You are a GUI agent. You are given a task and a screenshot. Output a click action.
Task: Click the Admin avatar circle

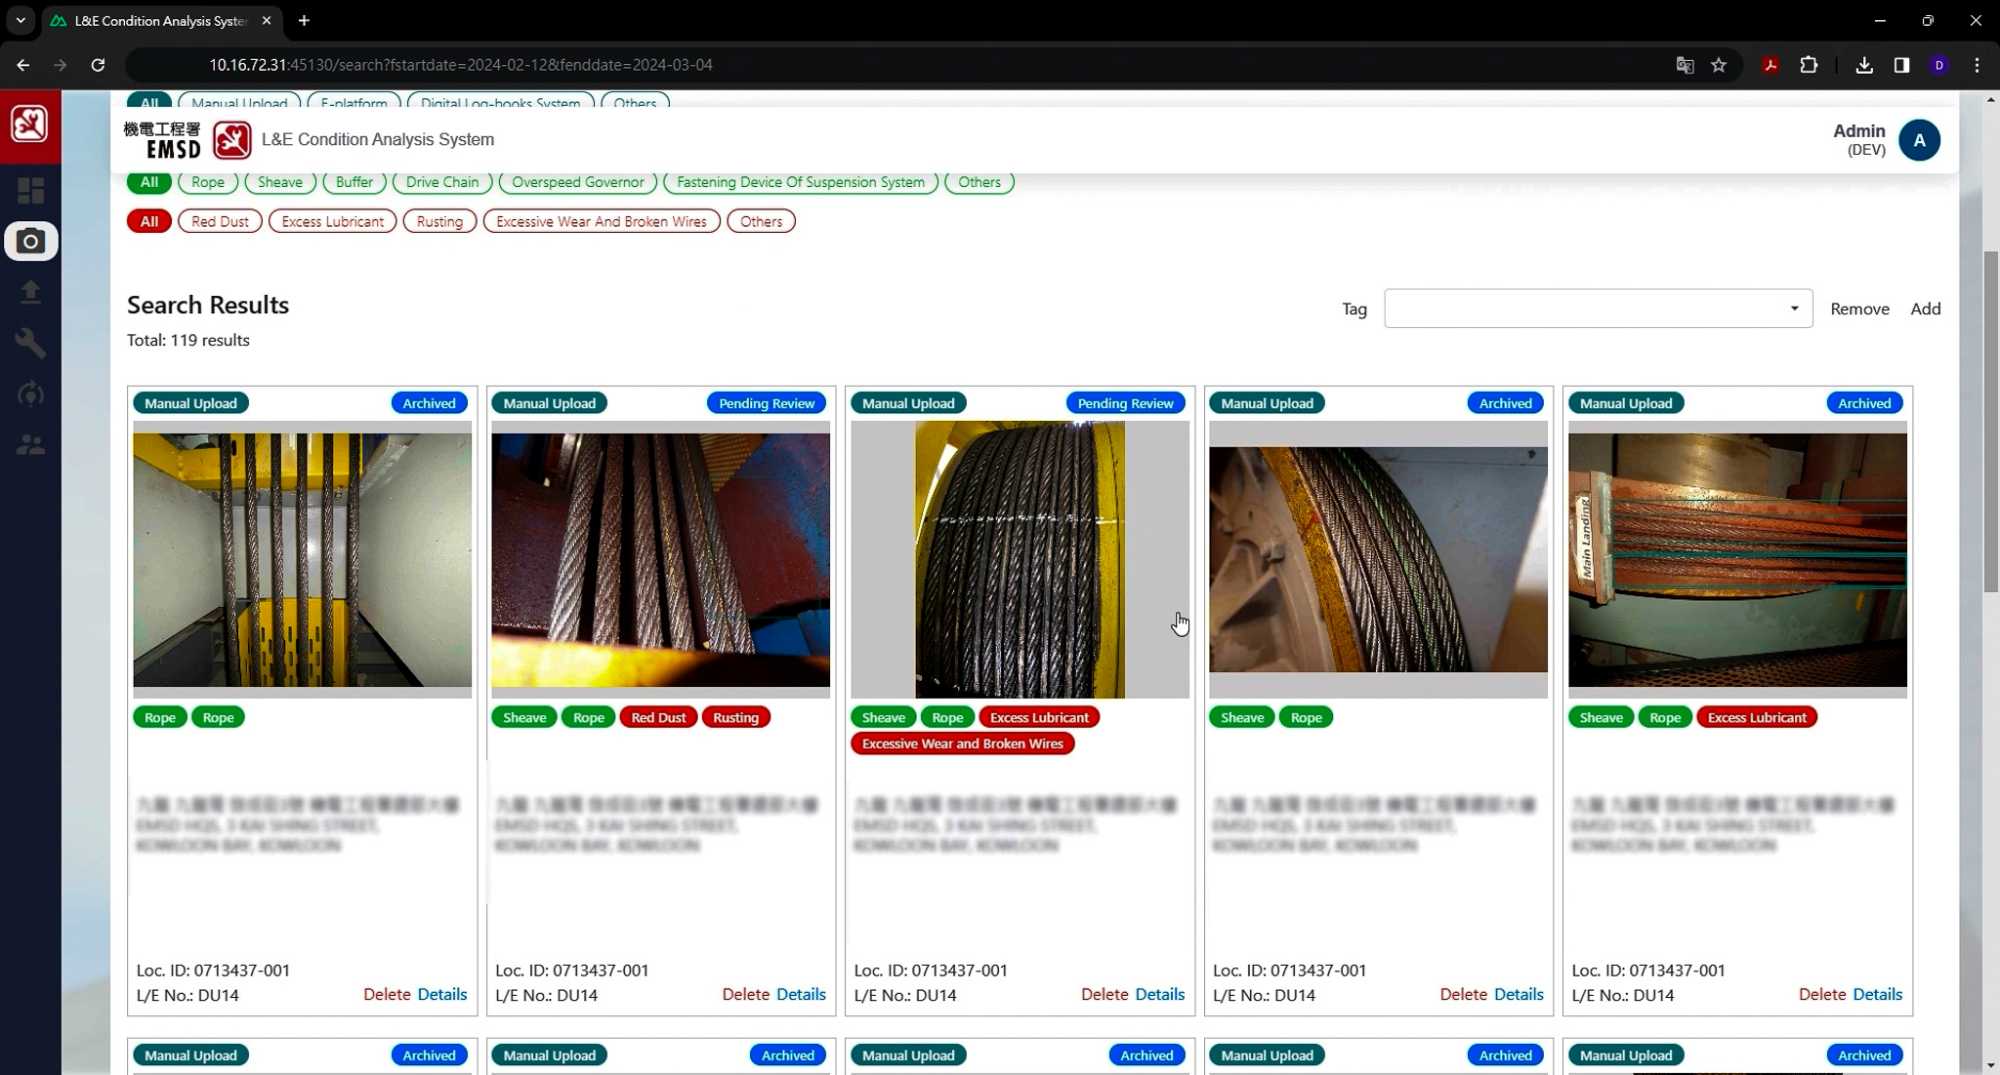coord(1918,140)
